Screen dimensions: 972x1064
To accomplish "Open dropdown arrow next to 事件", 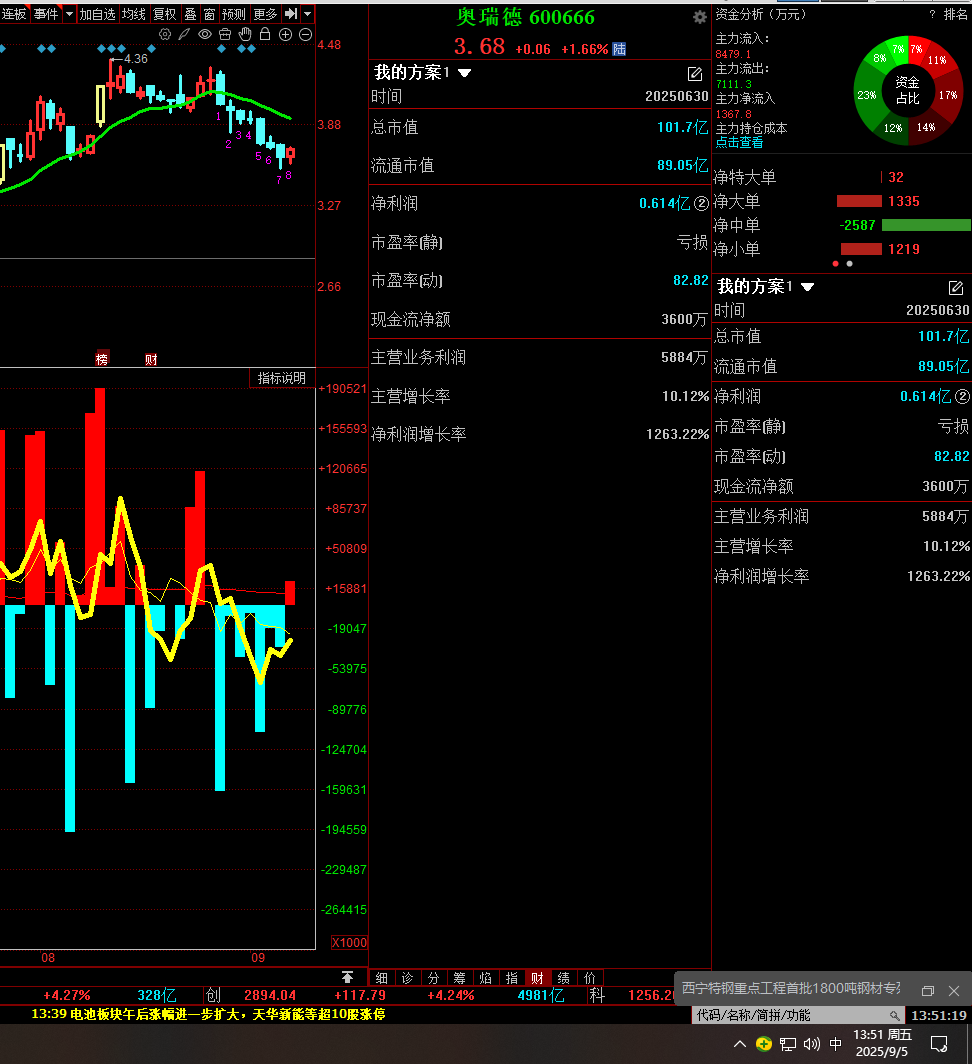I will (69, 14).
